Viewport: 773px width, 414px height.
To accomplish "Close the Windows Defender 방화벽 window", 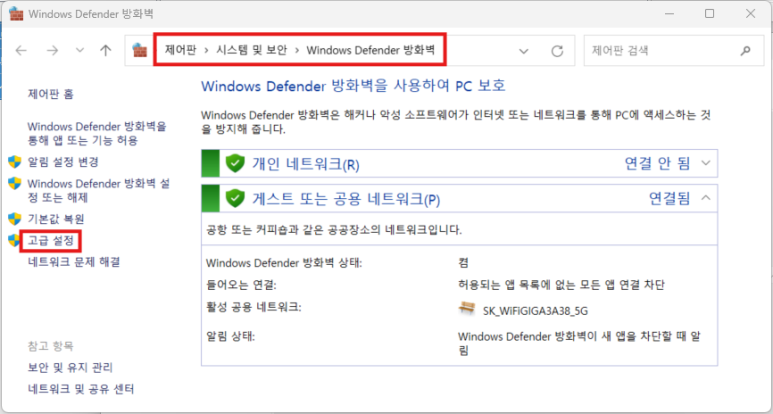I will pos(750,14).
